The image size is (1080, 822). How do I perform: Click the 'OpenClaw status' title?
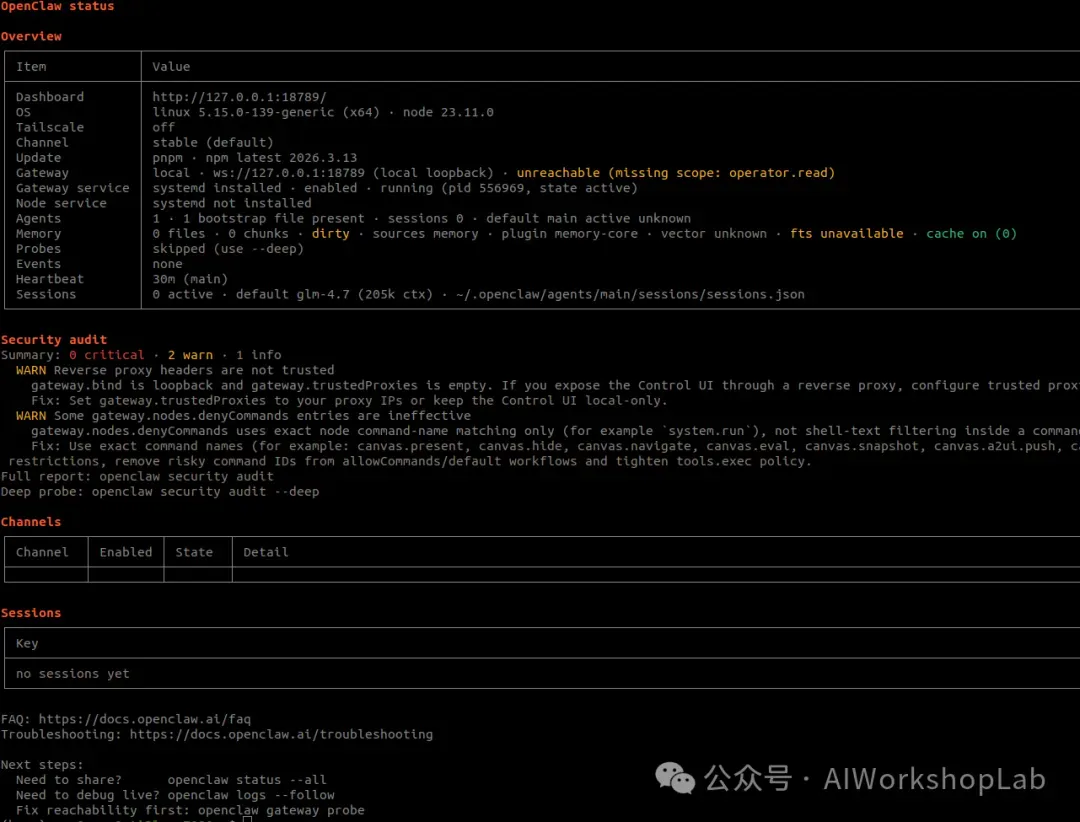(x=57, y=6)
